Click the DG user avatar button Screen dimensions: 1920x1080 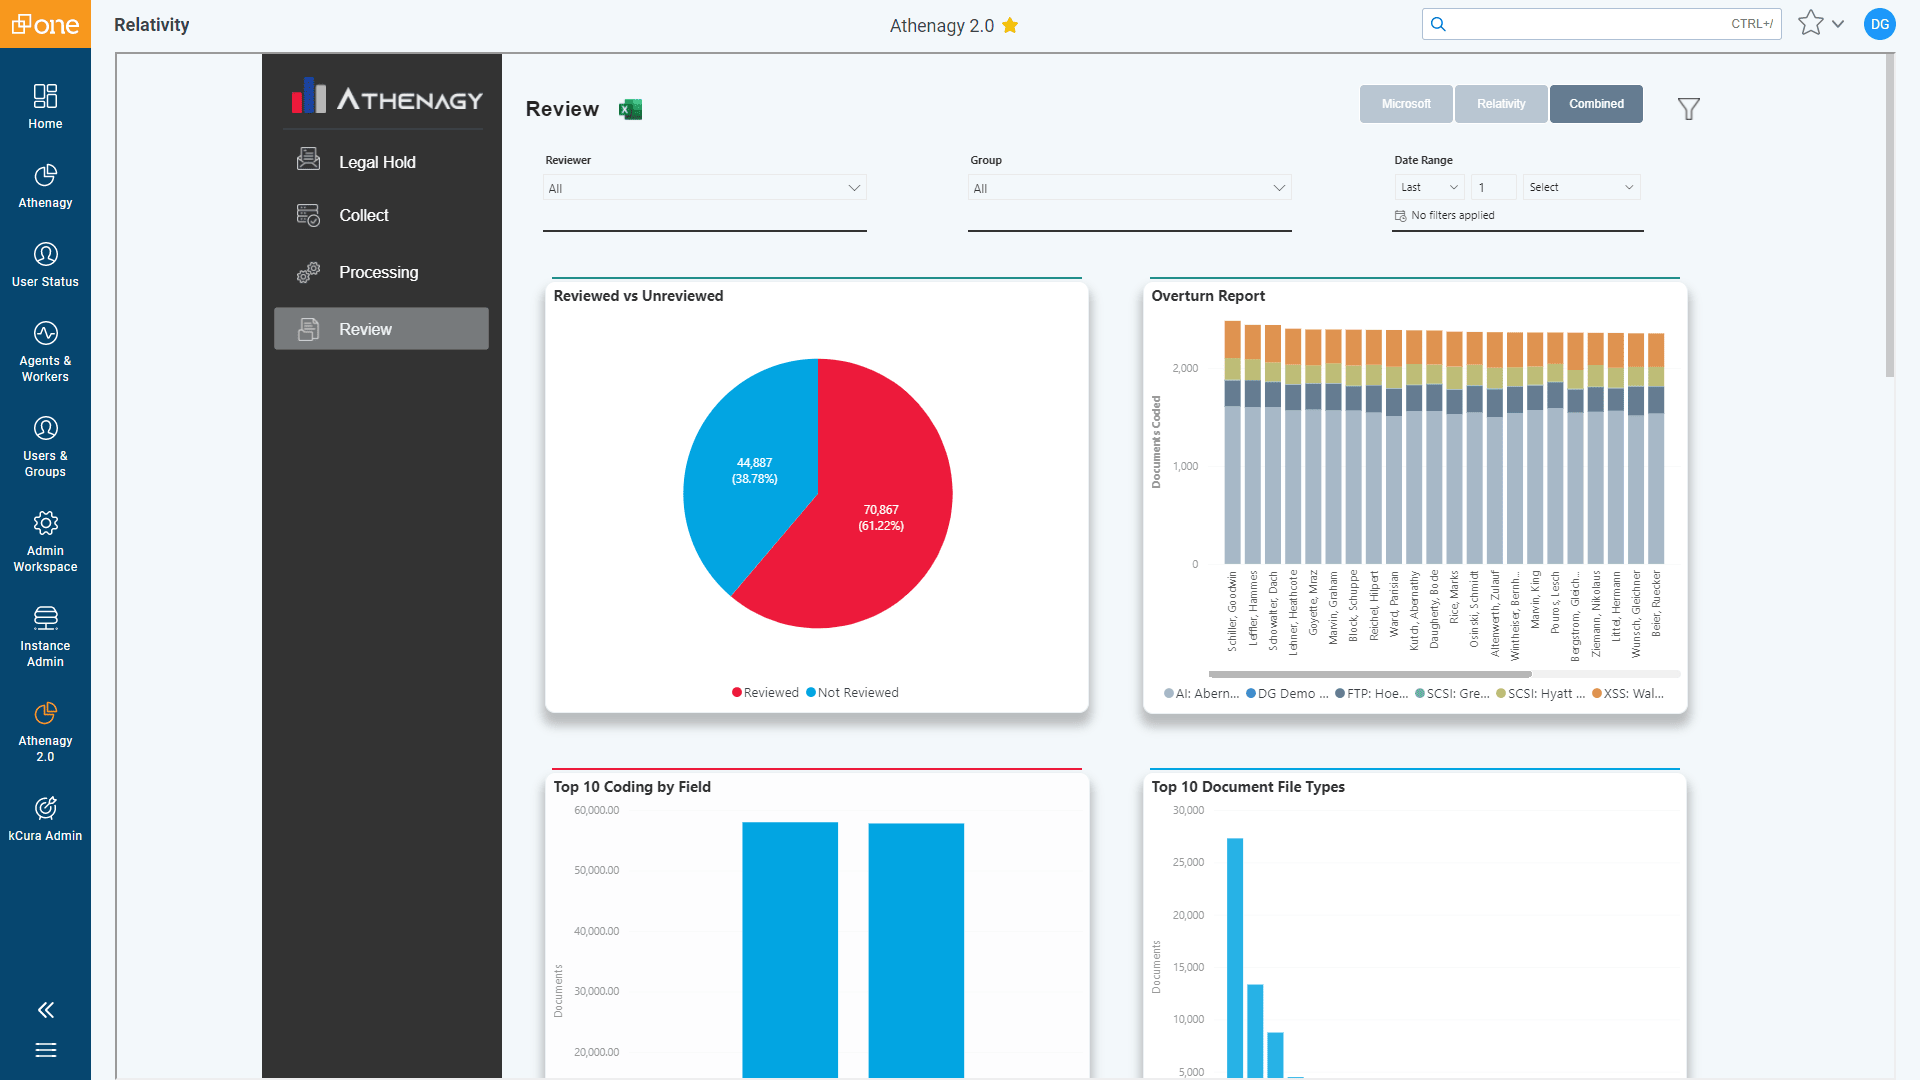click(x=1879, y=24)
